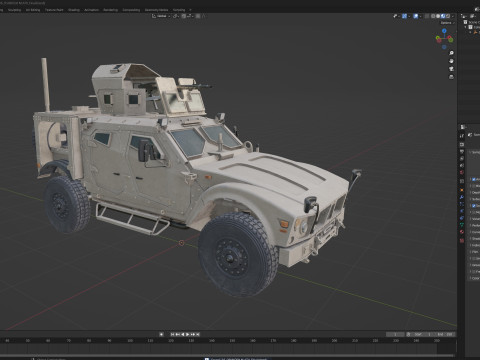Open the Texture properties tab
Screen dimensions: 480x360
point(462,240)
